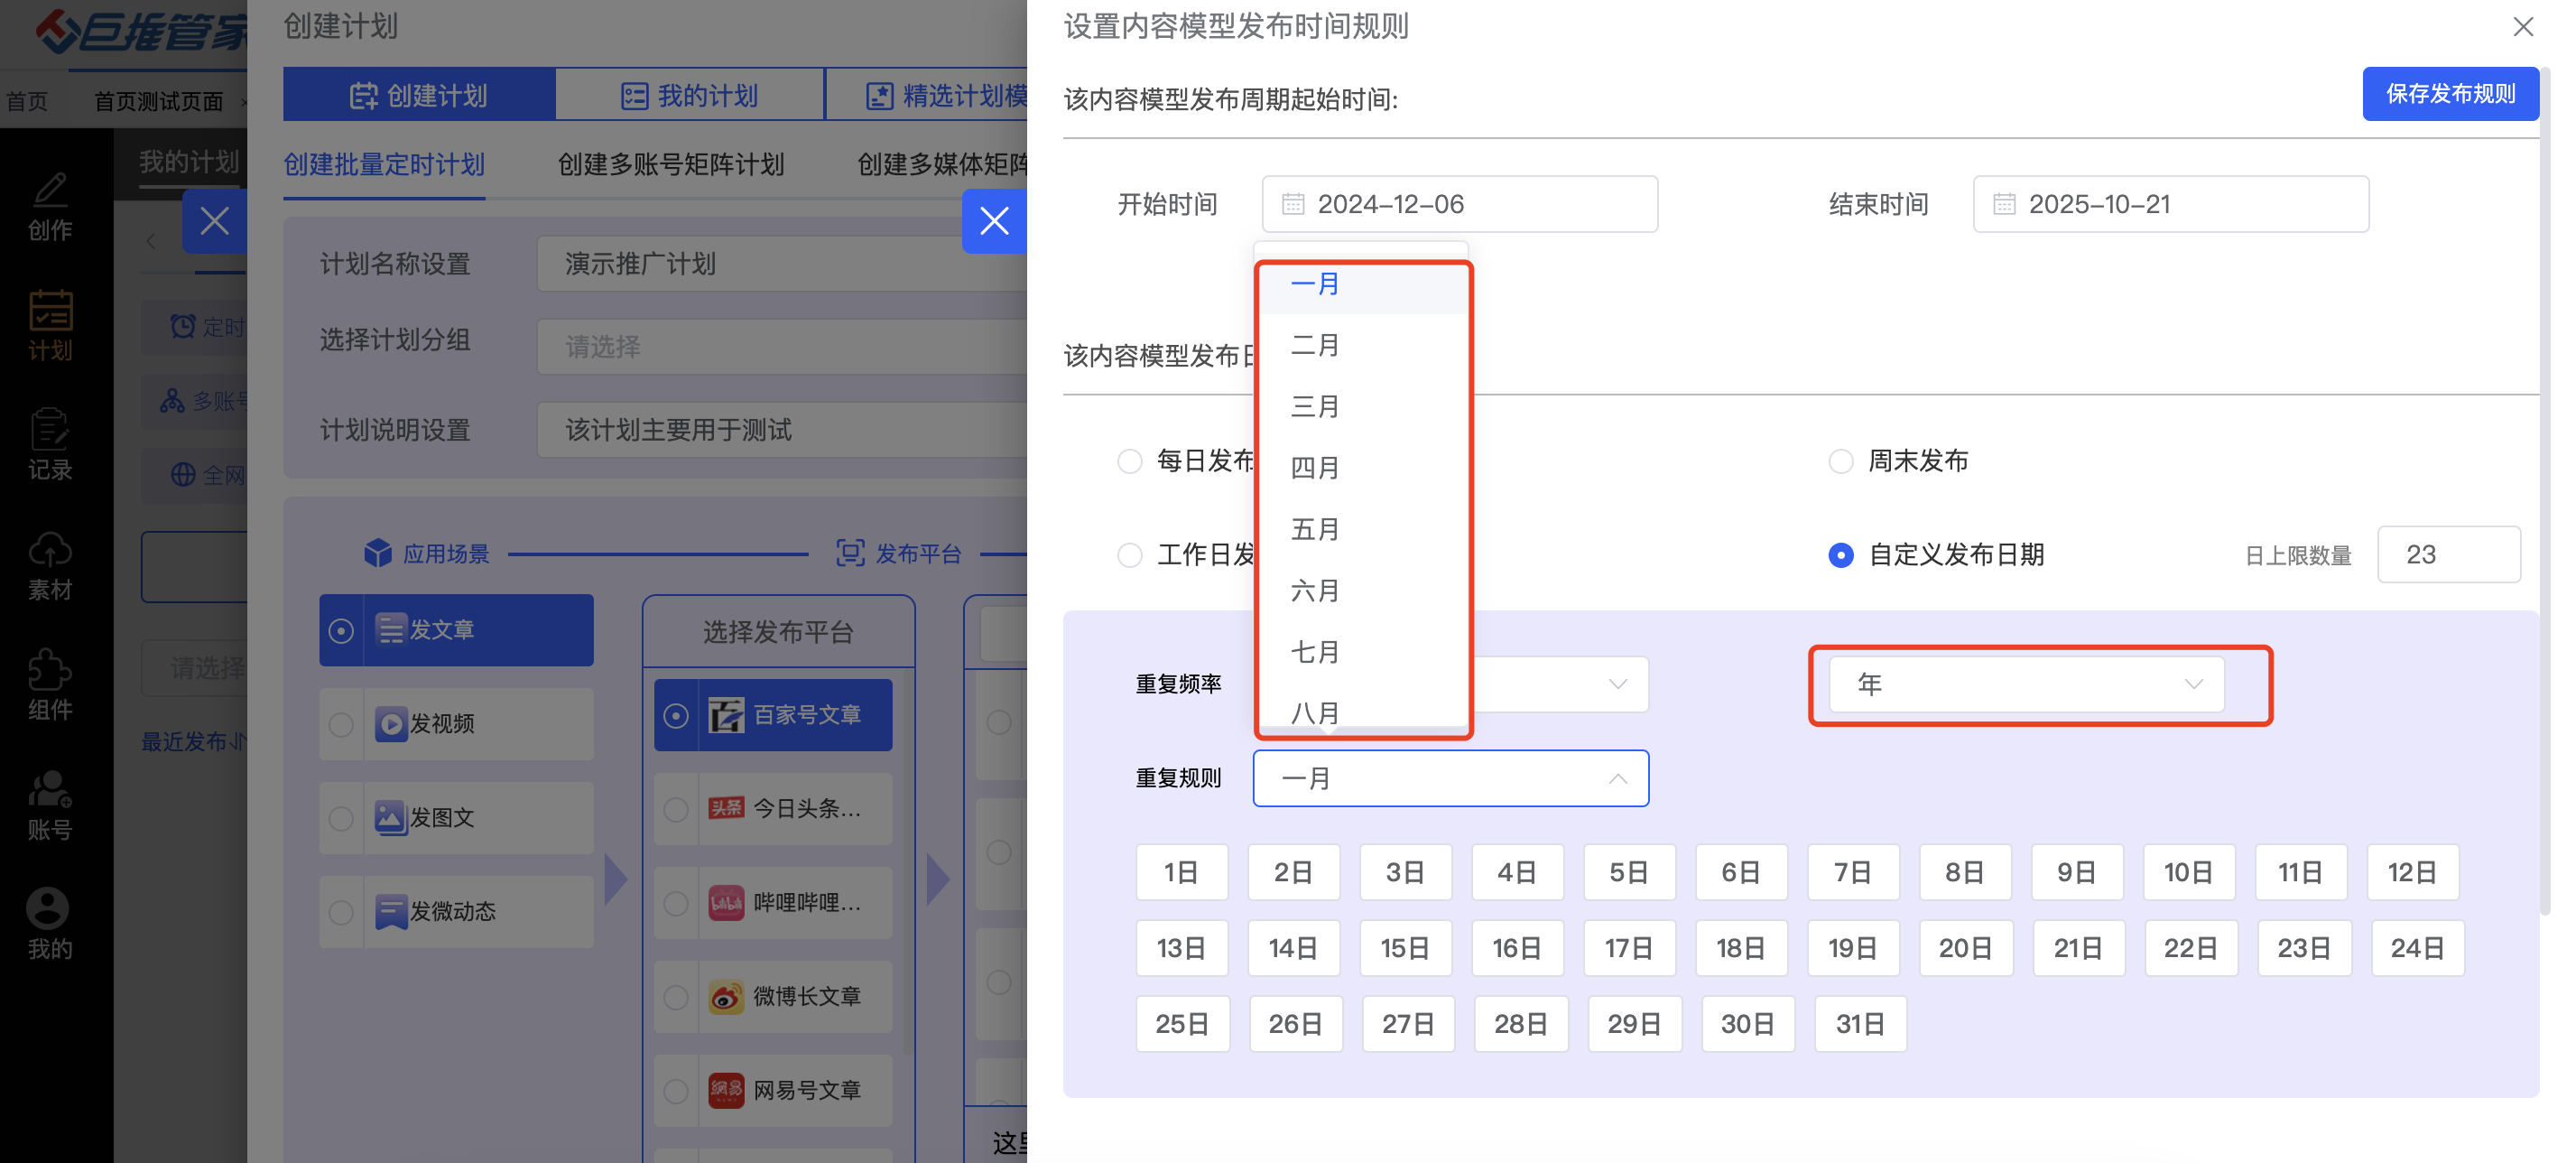Select the 15日 date button
Image resolution: width=2576 pixels, height=1163 pixels.
pyautogui.click(x=1404, y=948)
